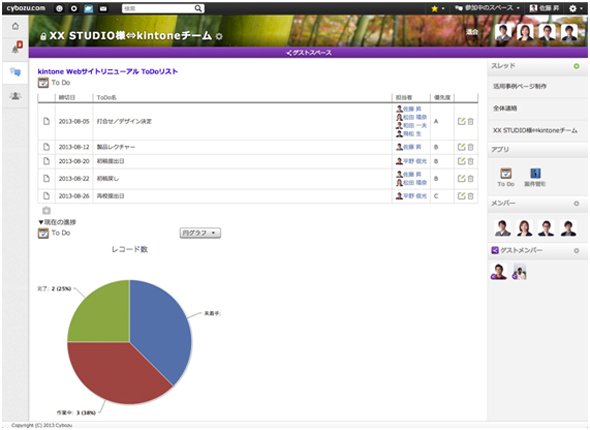The width and height of the screenshot is (590, 430).
Task: Open record details for 2013-08-05 row
Action: tap(46, 122)
